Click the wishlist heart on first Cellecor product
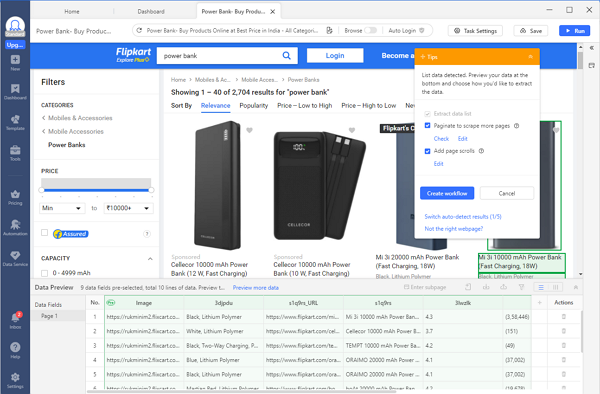Image resolution: width=600 pixels, height=394 pixels. click(x=249, y=130)
